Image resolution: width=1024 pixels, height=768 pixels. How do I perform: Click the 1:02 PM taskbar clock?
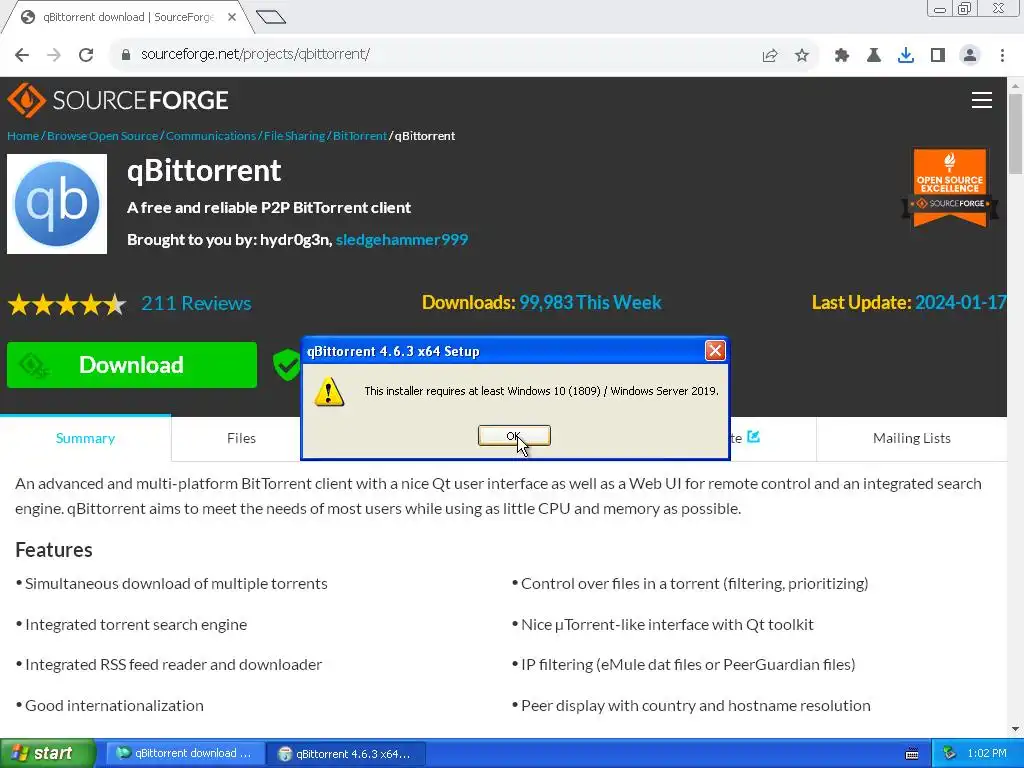[x=987, y=753]
